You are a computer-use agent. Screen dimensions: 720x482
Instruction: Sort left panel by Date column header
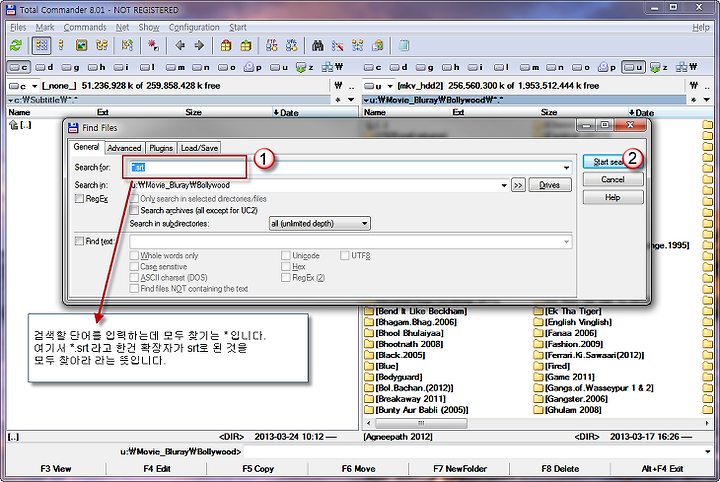tap(315, 112)
